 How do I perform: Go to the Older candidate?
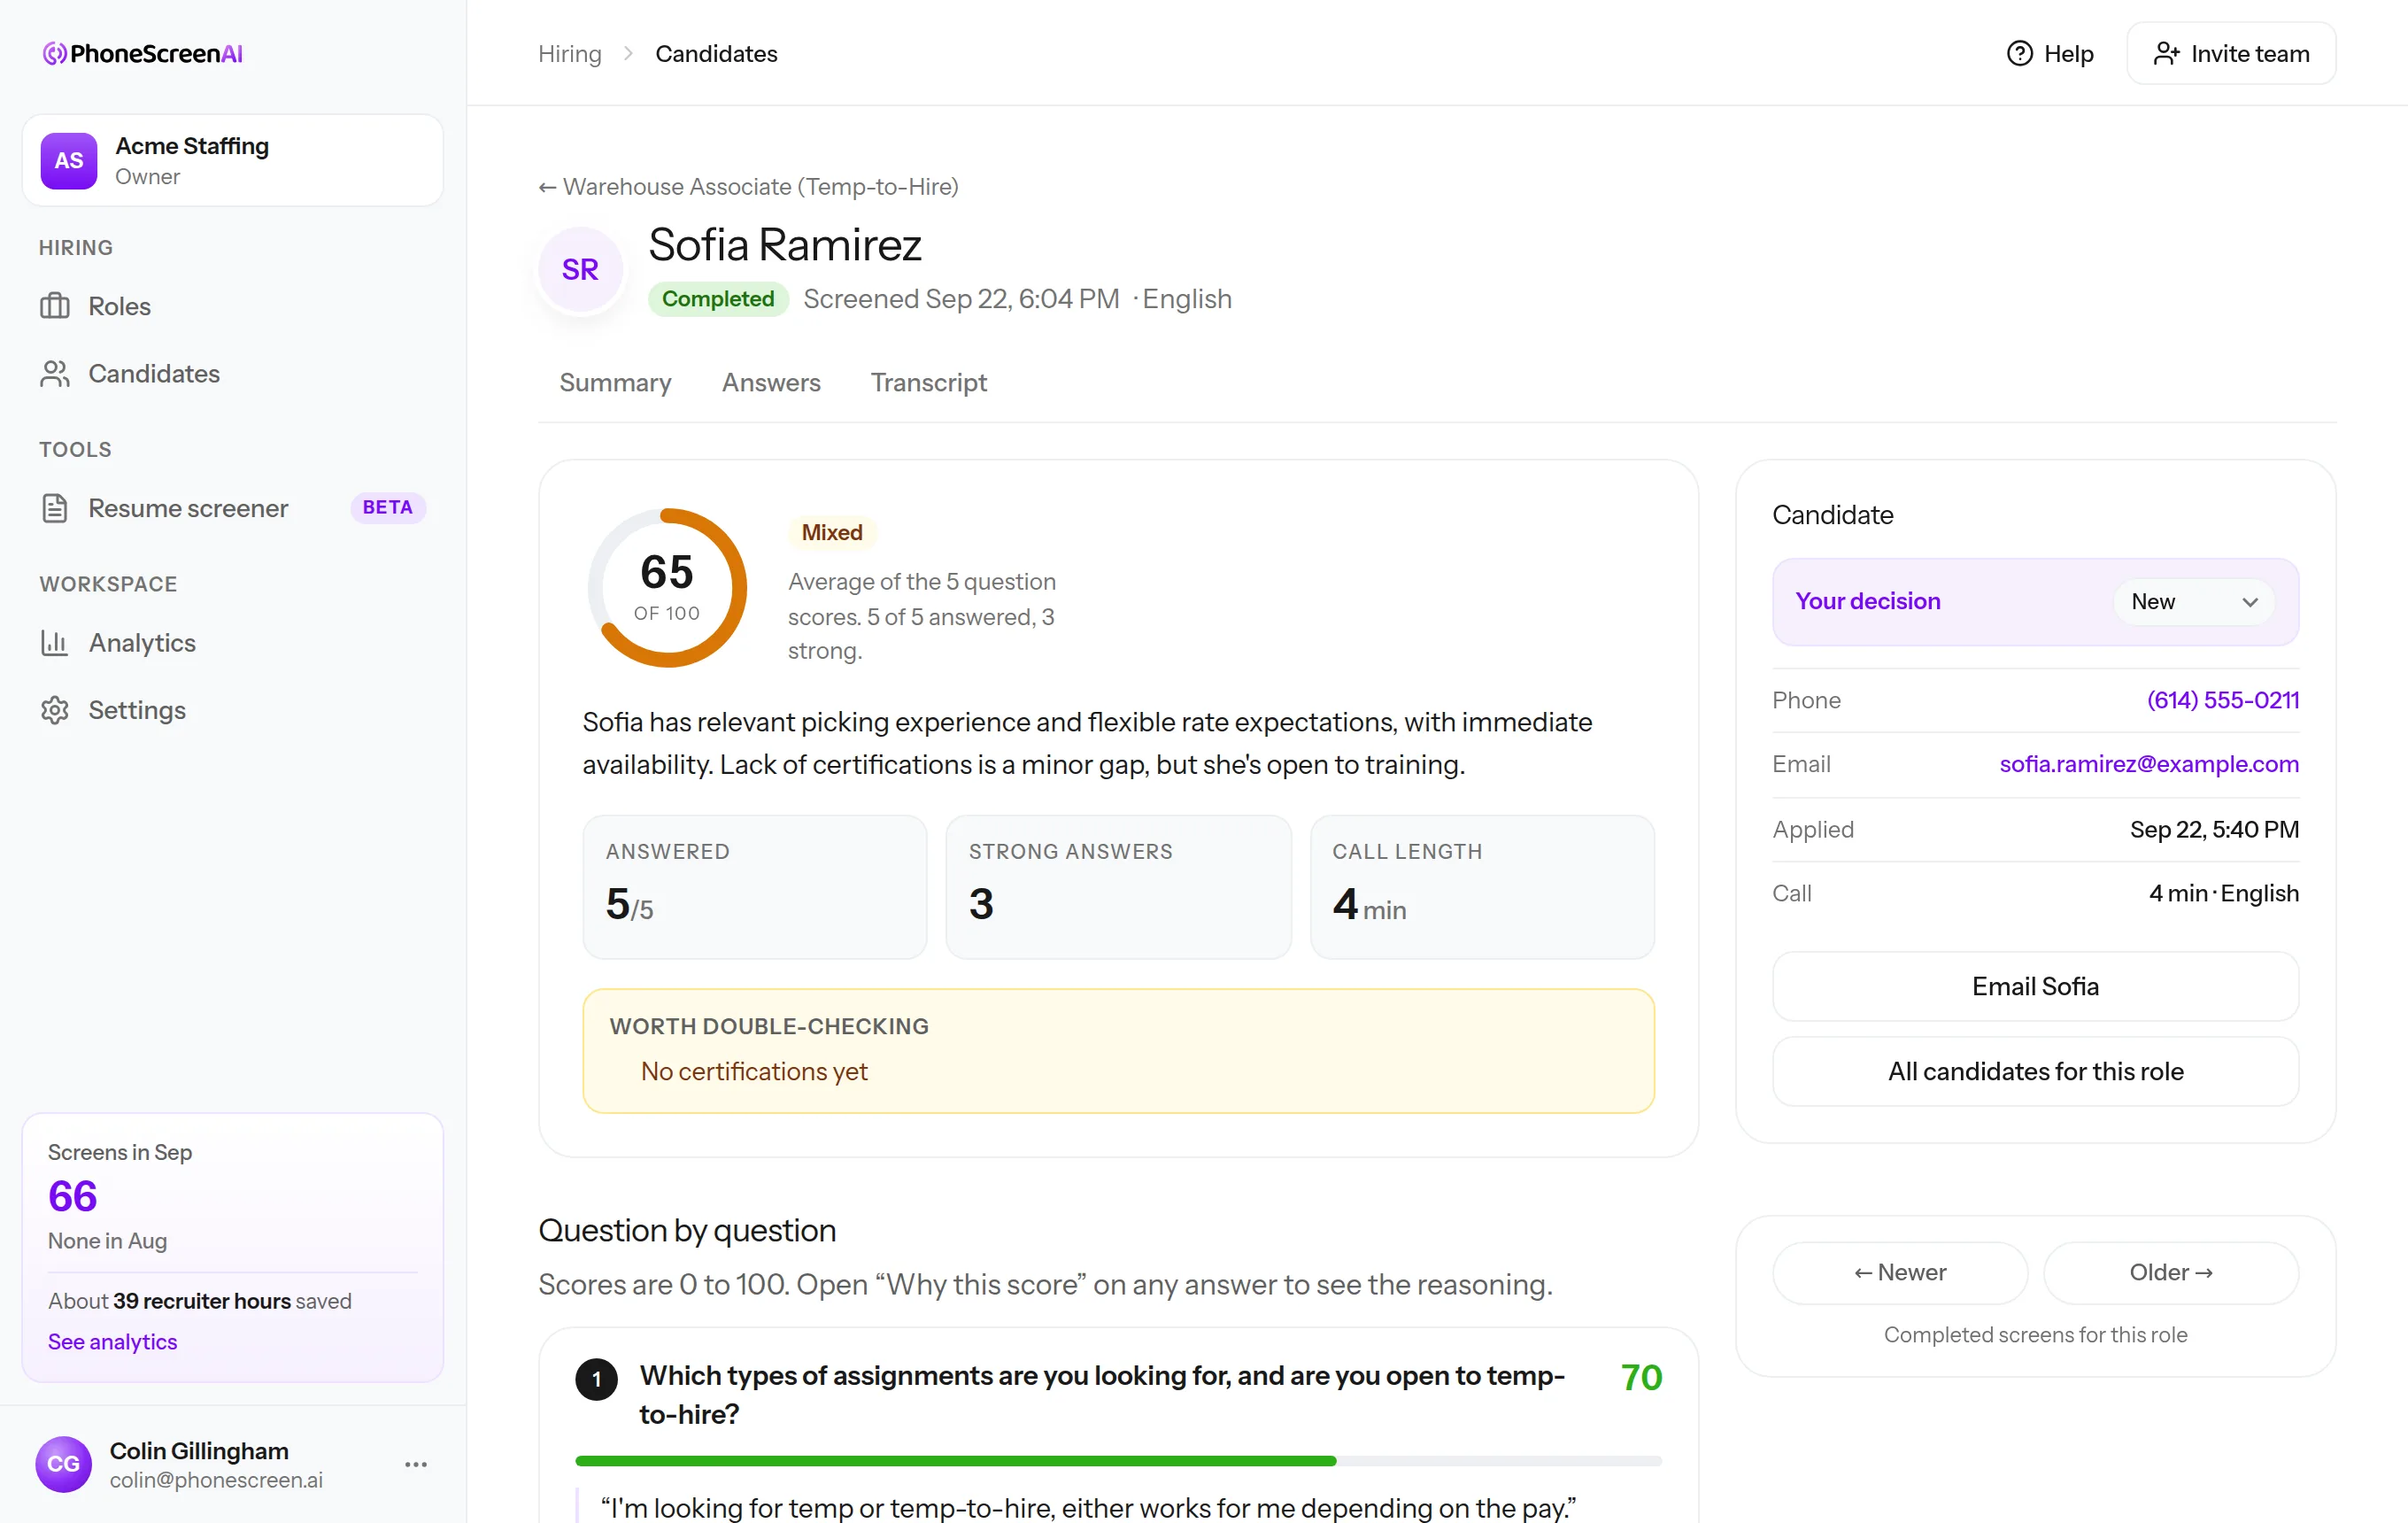[2171, 1273]
